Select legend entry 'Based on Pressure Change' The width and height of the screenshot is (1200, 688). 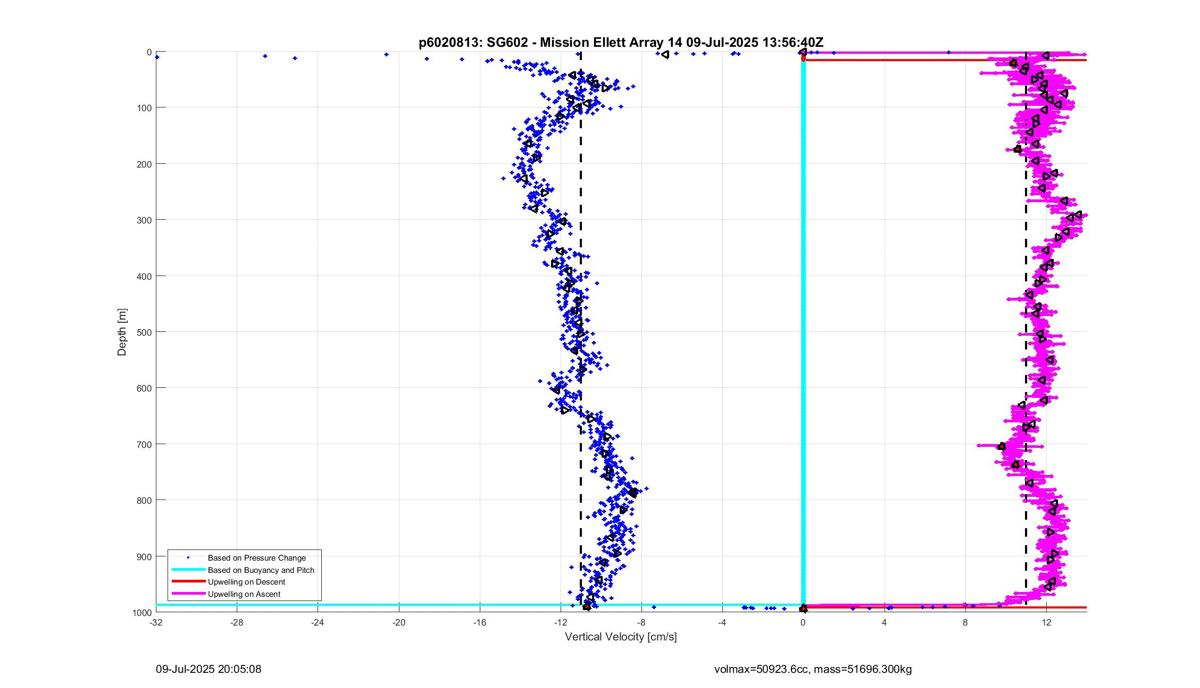pos(257,557)
